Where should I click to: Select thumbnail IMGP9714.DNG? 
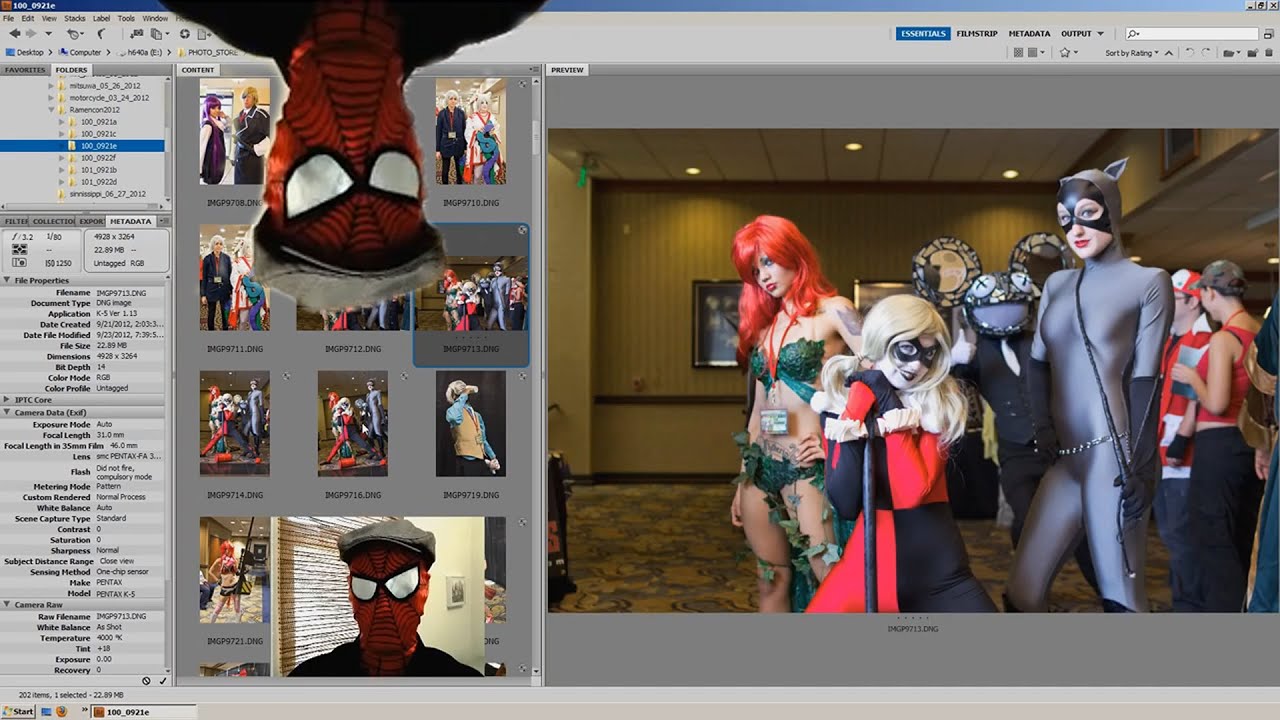pos(234,423)
